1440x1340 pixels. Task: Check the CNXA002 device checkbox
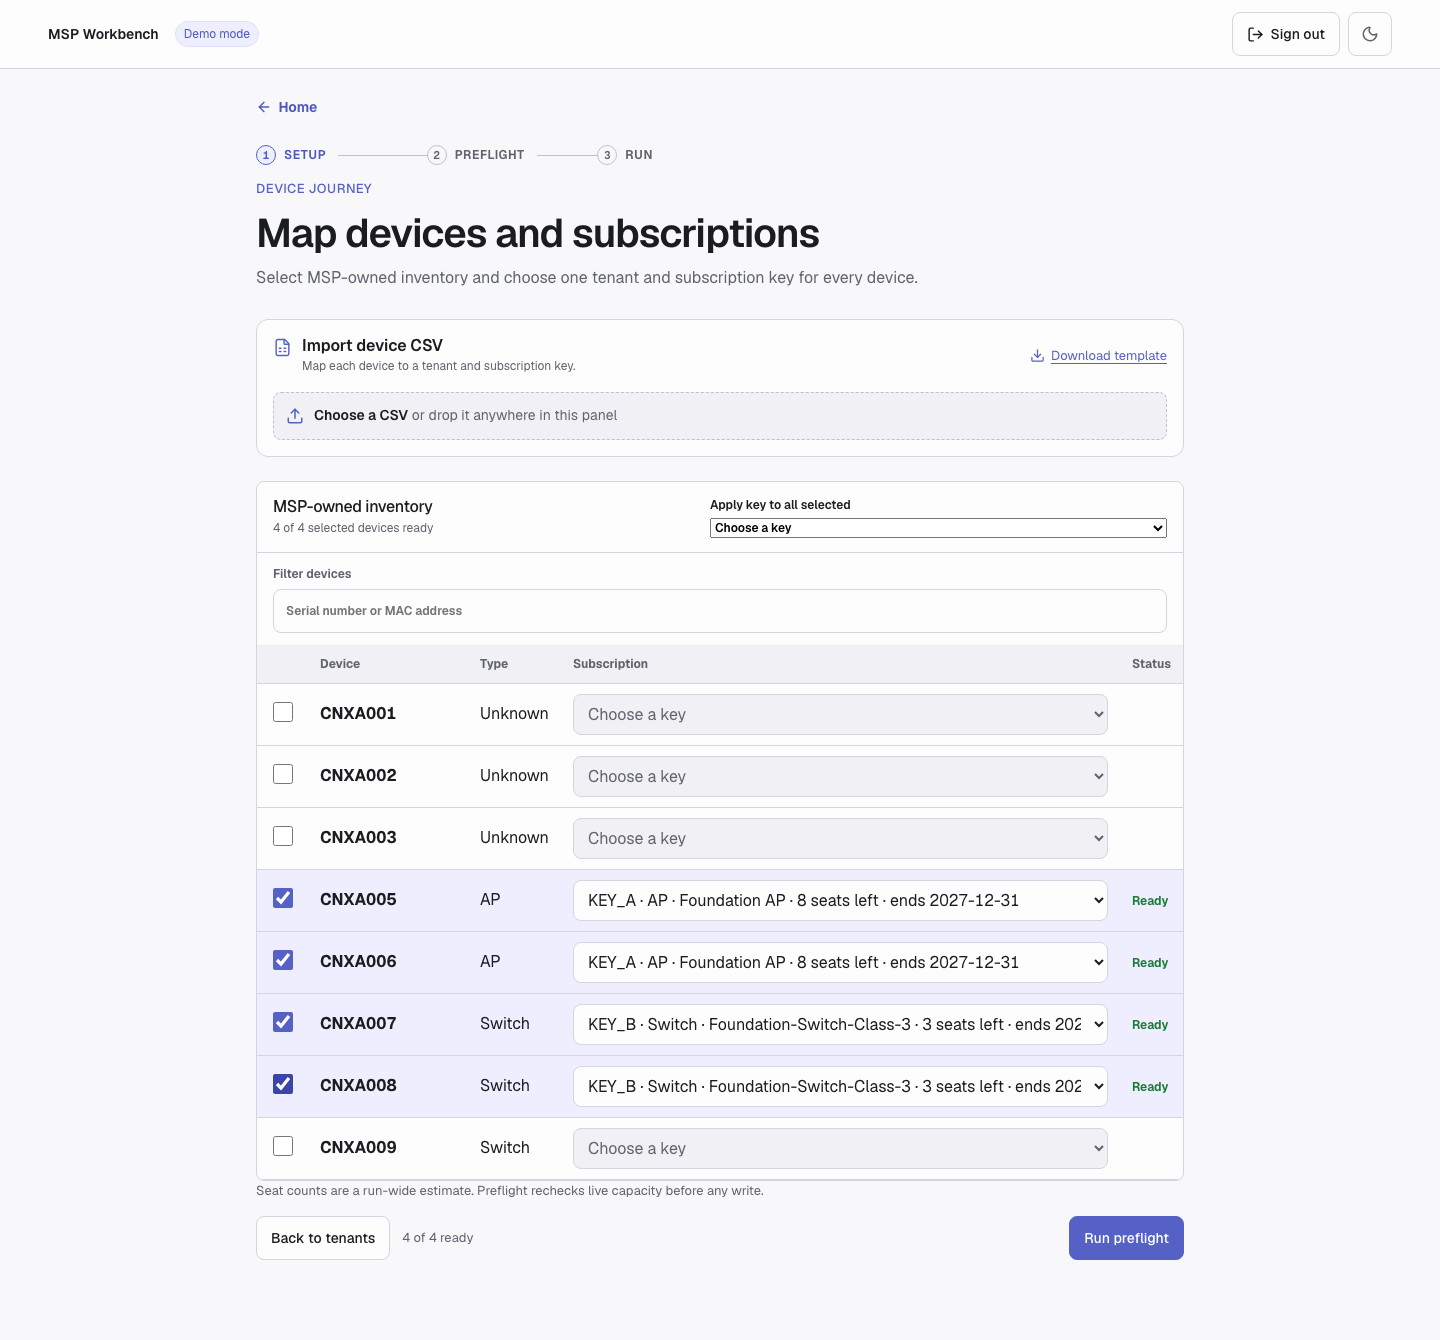pyautogui.click(x=283, y=774)
